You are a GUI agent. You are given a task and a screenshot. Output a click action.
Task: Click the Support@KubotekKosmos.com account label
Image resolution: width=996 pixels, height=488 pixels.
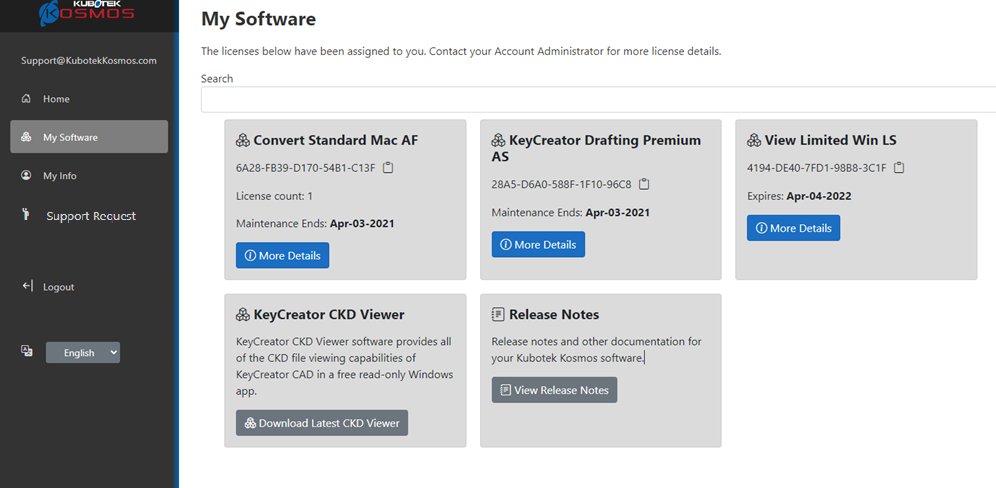(x=89, y=60)
